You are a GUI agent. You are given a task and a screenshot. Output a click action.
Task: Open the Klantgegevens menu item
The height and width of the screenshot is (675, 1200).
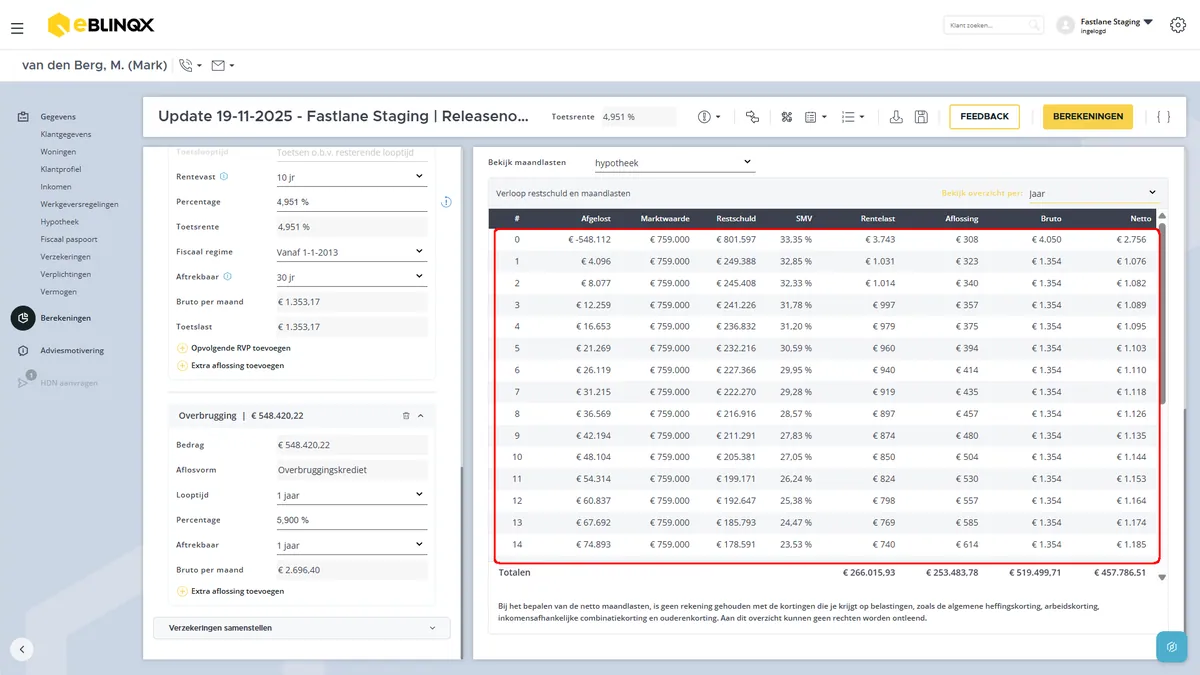pyautogui.click(x=66, y=134)
